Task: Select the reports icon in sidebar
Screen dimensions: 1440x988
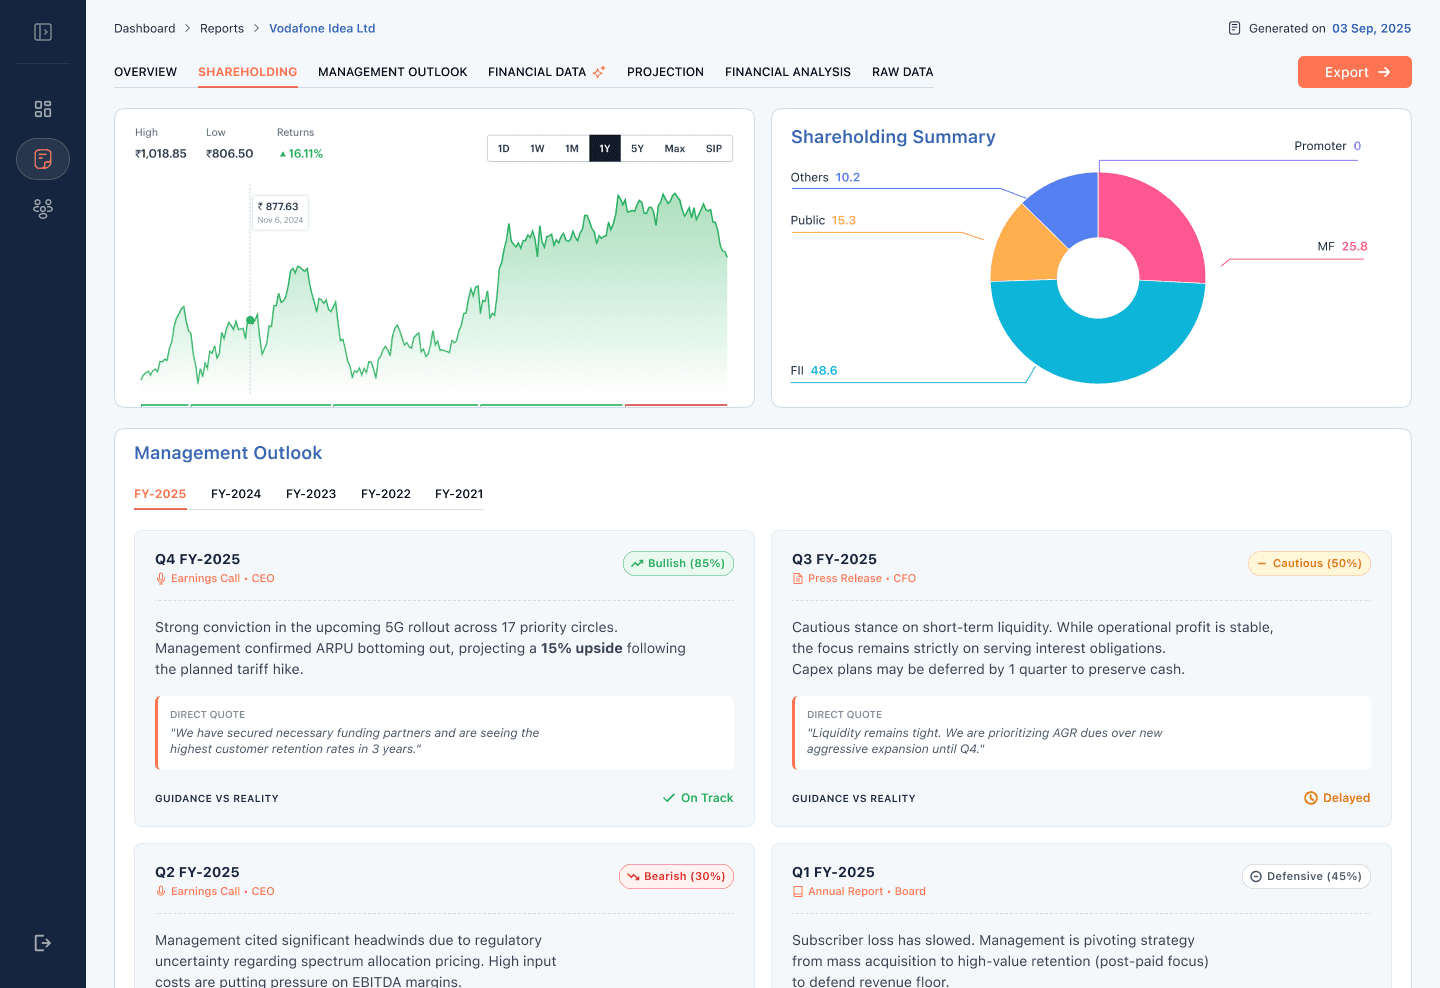Action: 43,159
